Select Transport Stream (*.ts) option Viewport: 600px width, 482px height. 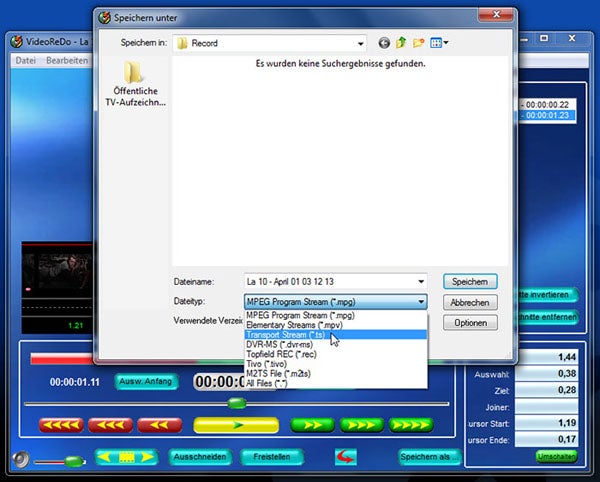pyautogui.click(x=336, y=334)
